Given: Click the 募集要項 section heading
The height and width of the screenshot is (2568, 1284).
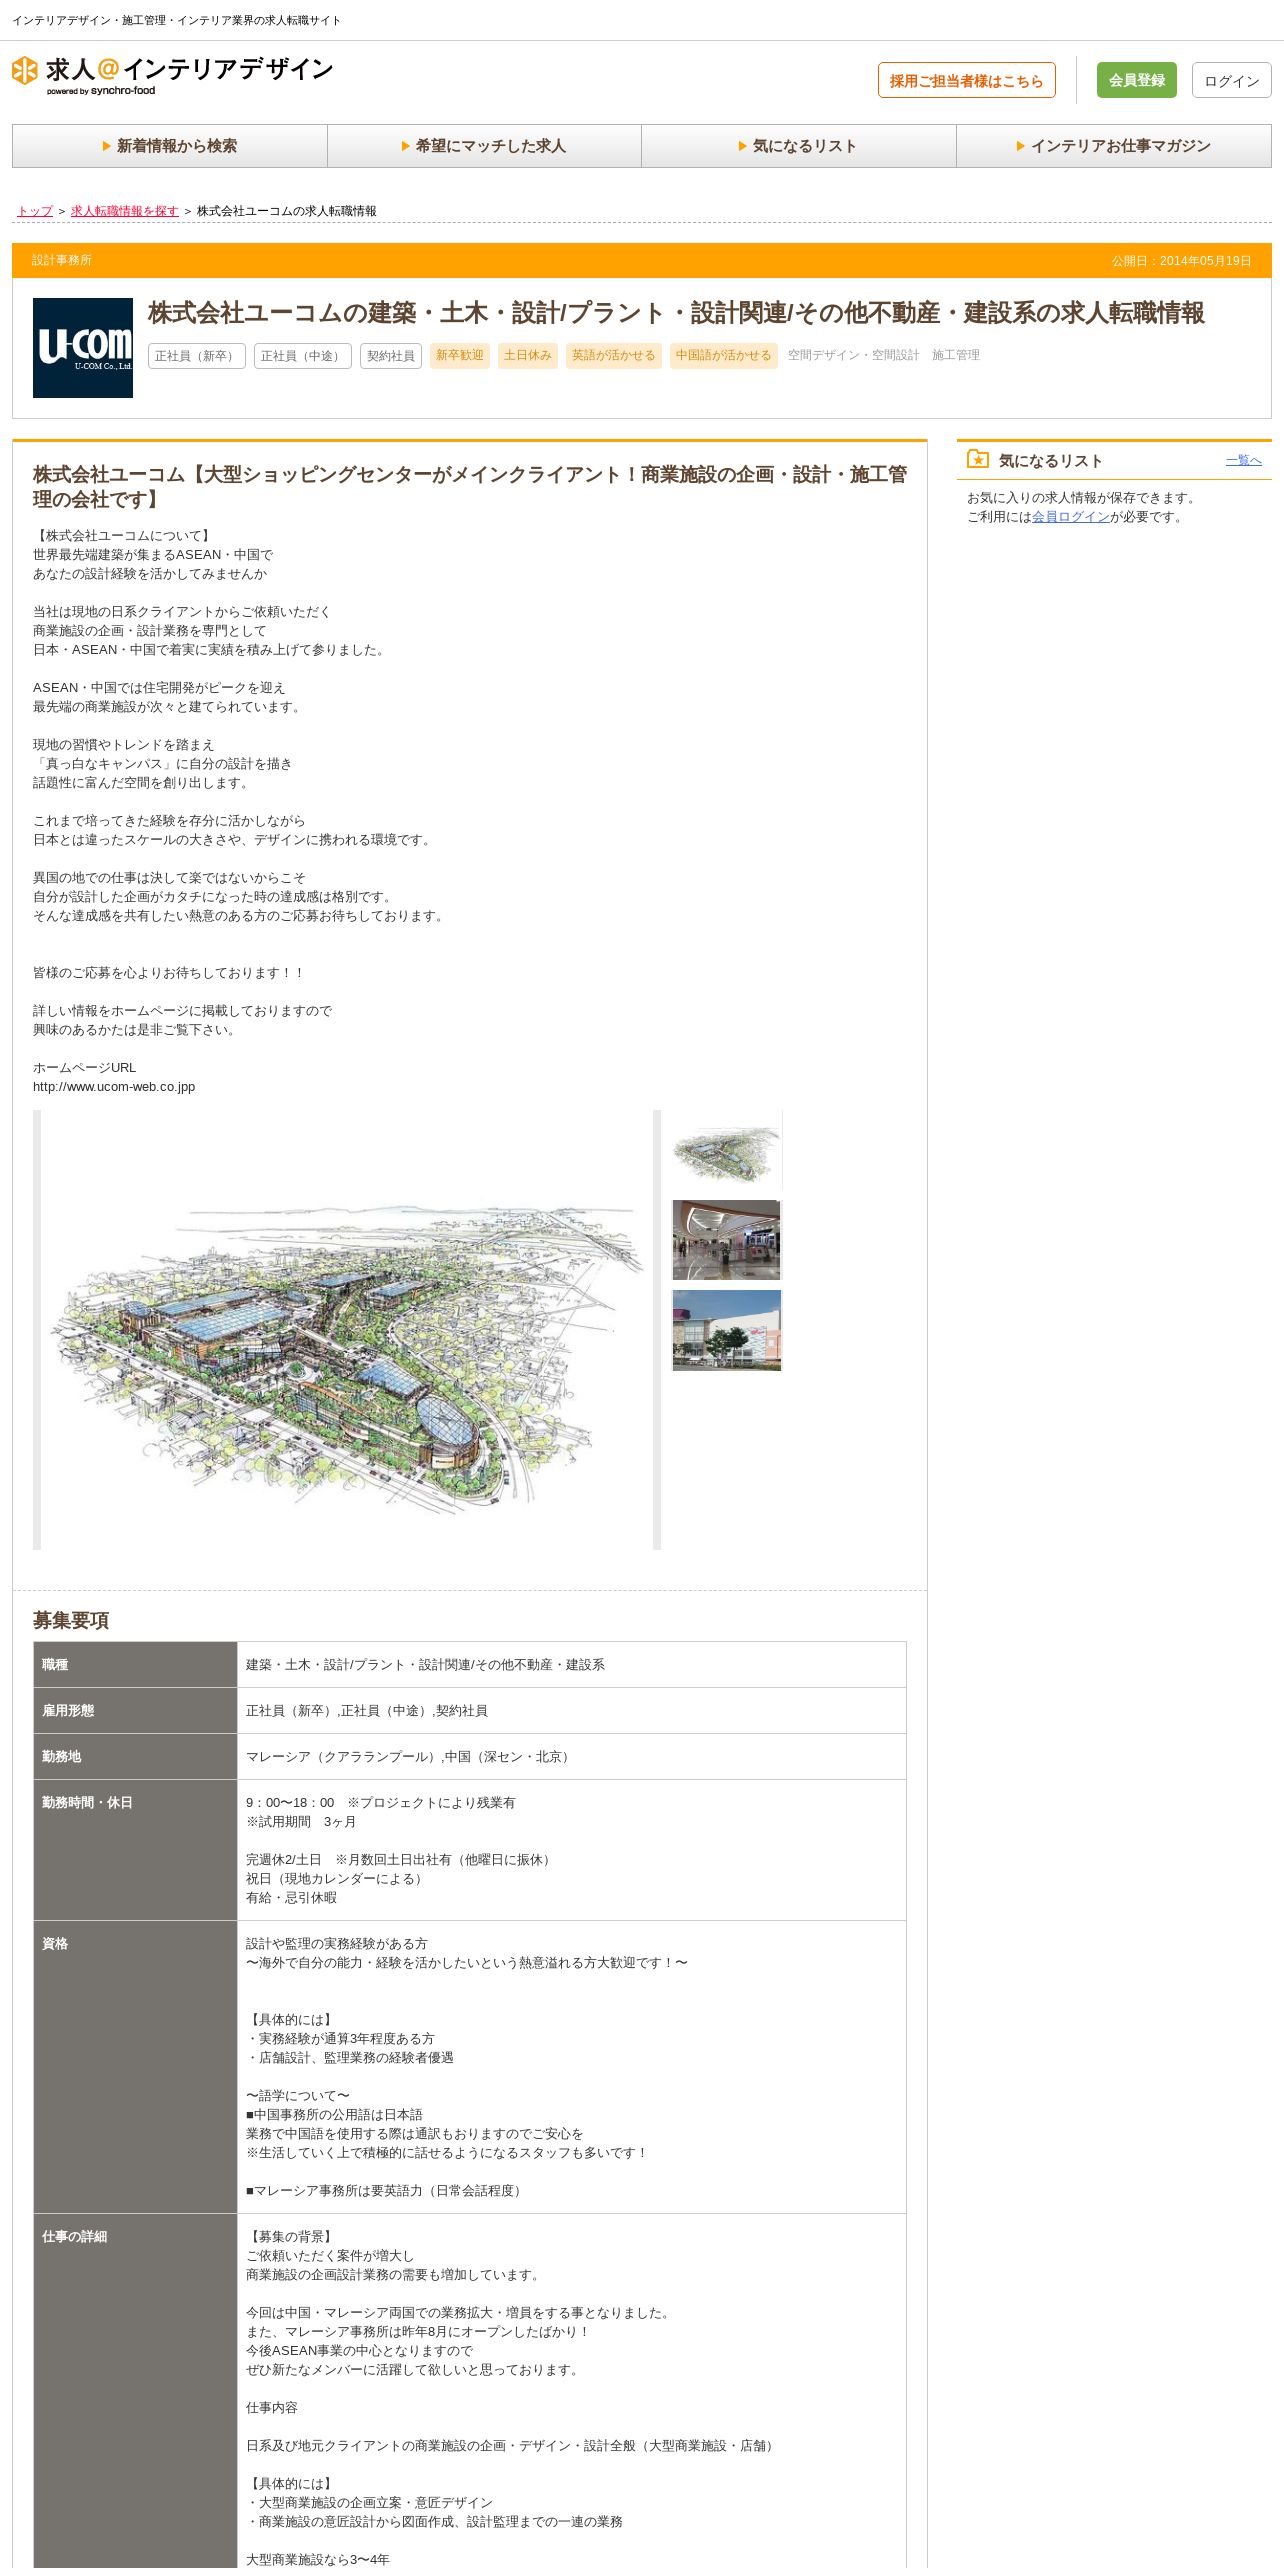Looking at the screenshot, I should (x=71, y=1621).
